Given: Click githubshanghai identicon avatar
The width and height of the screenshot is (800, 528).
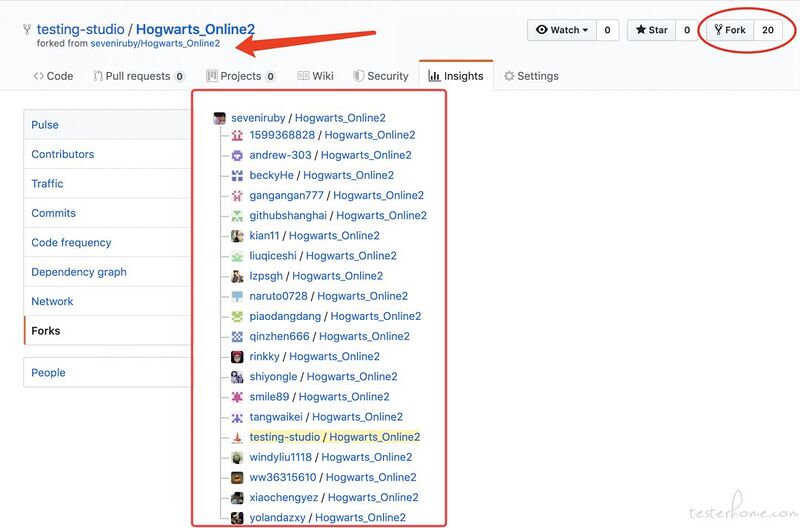Looking at the screenshot, I should [237, 216].
